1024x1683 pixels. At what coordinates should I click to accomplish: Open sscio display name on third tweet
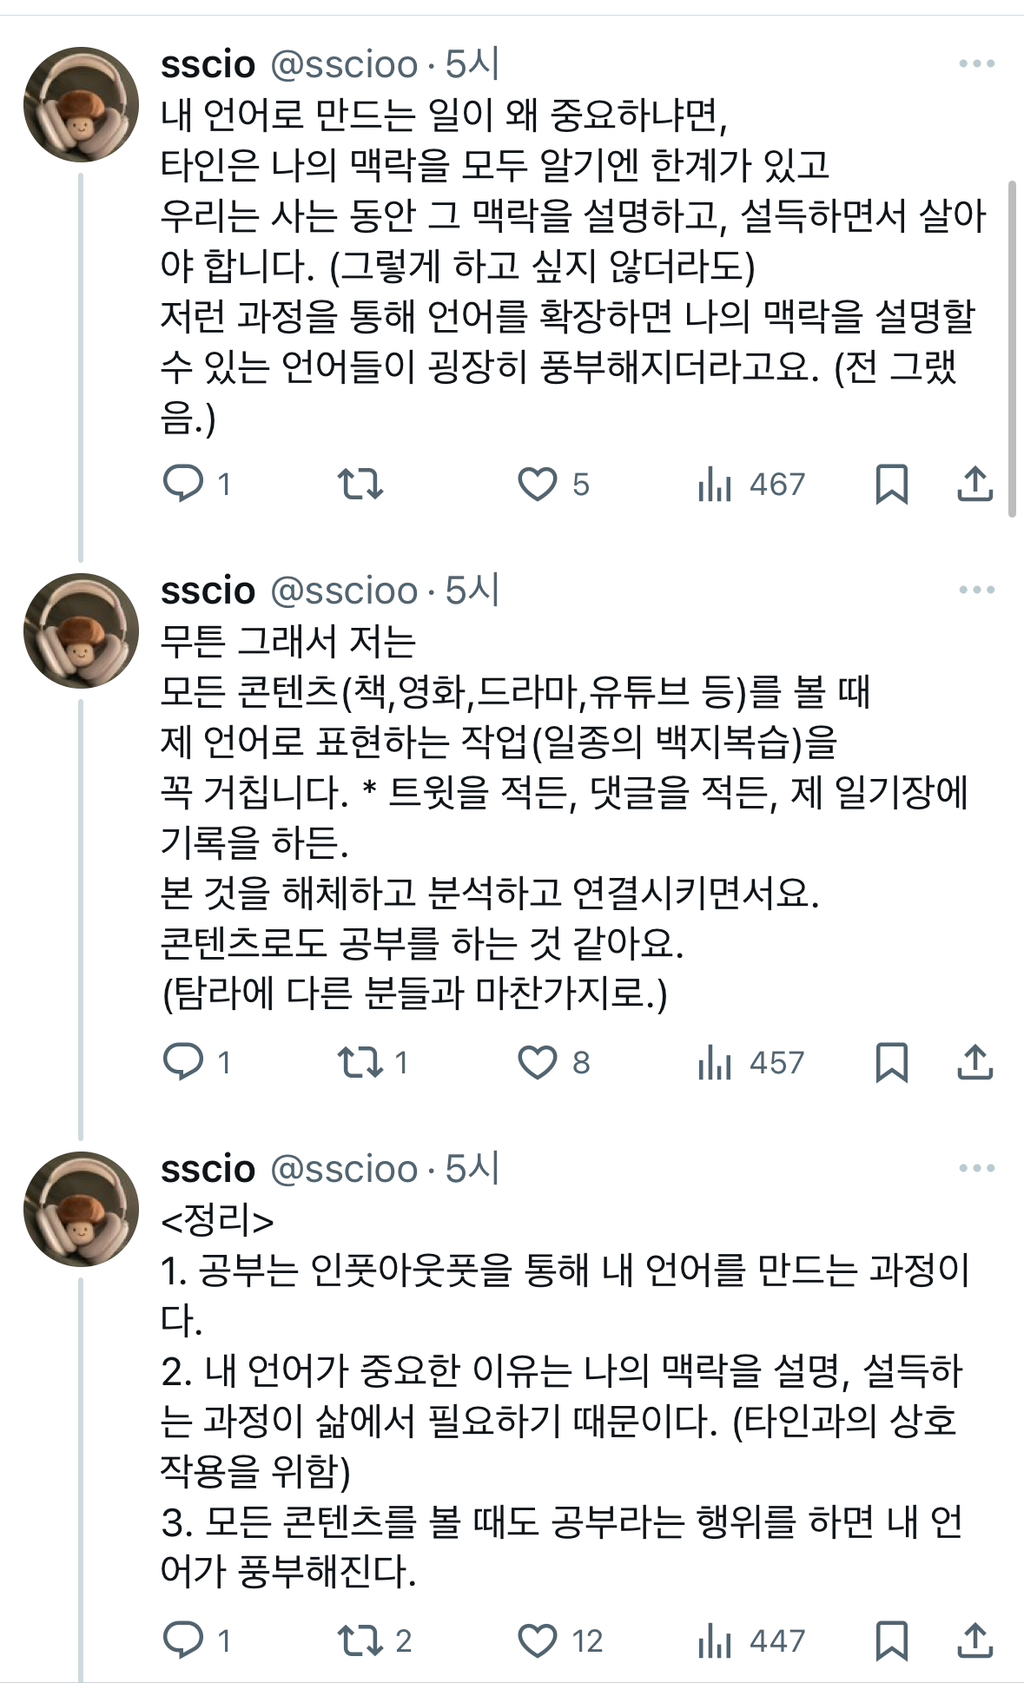click(208, 1169)
